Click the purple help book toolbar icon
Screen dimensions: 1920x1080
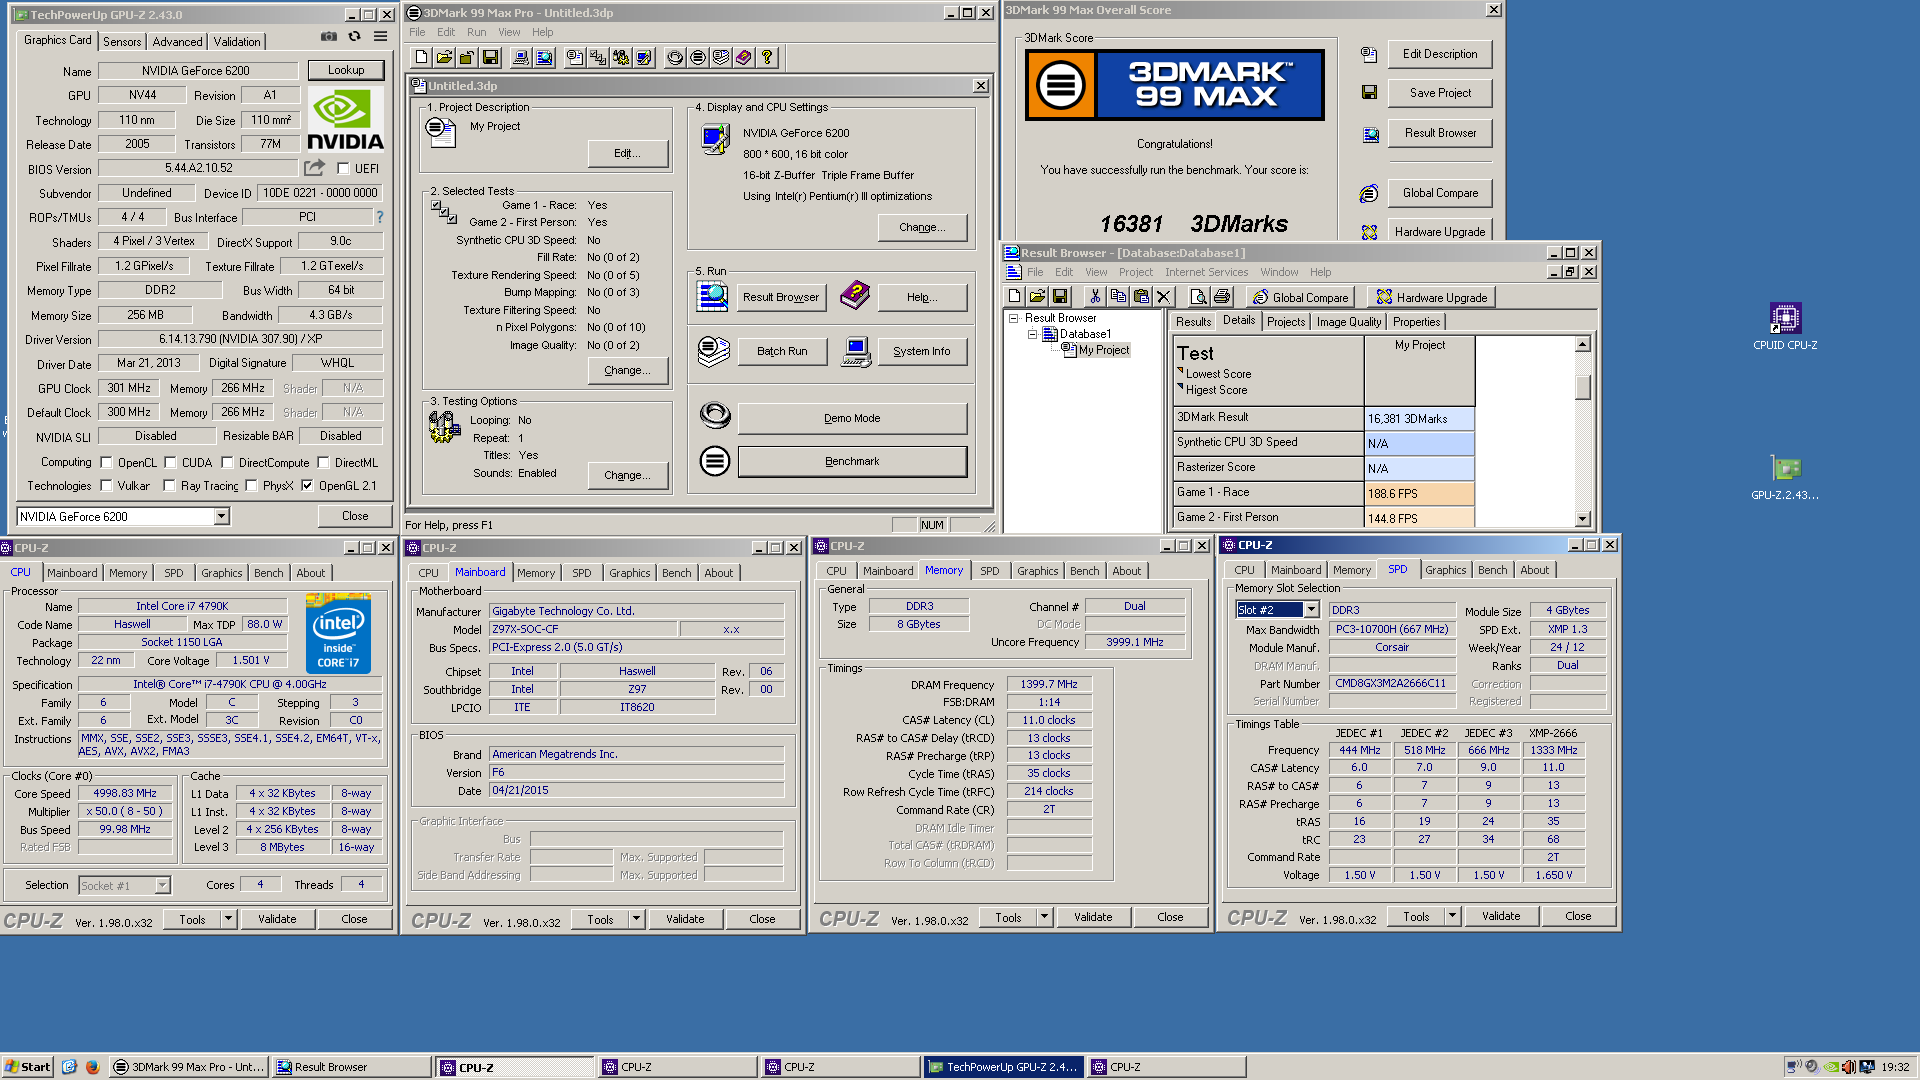(744, 58)
